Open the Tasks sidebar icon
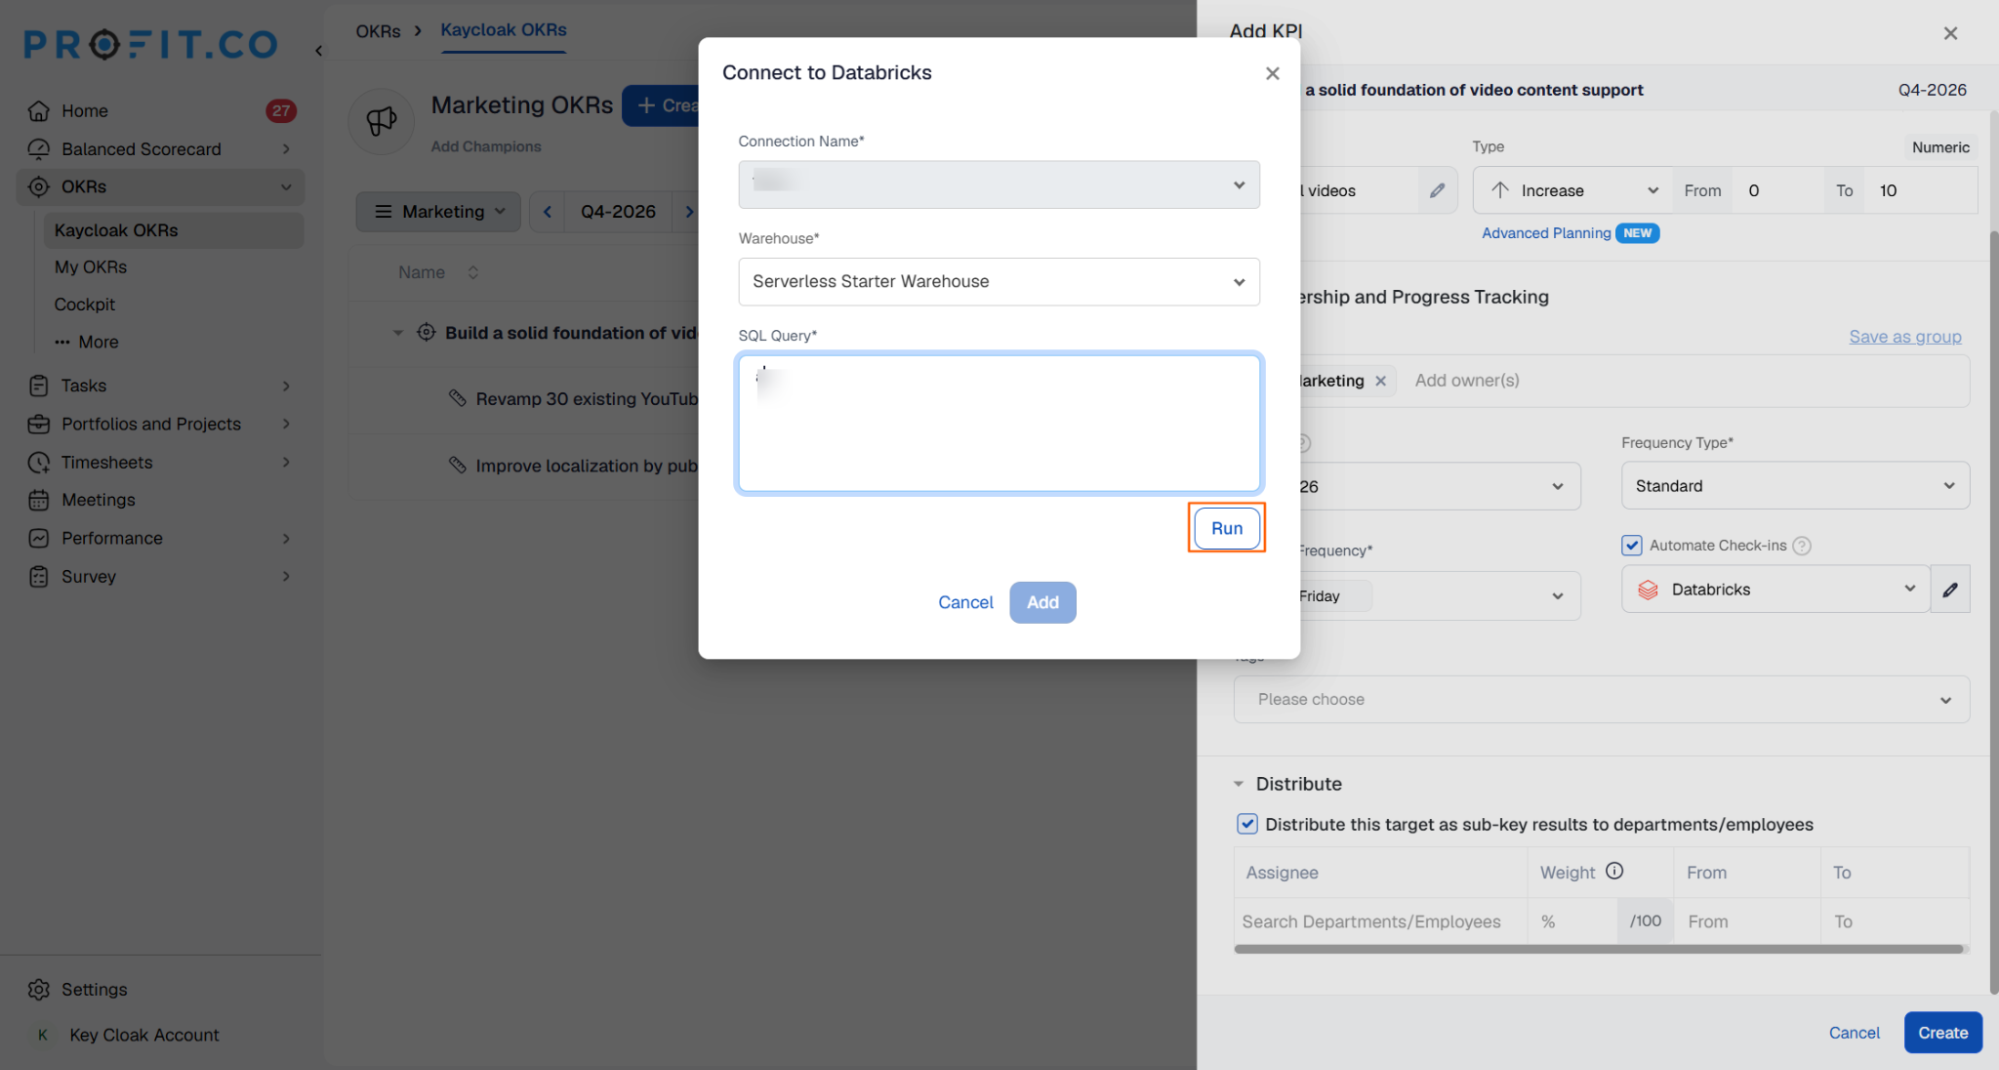 tap(39, 386)
